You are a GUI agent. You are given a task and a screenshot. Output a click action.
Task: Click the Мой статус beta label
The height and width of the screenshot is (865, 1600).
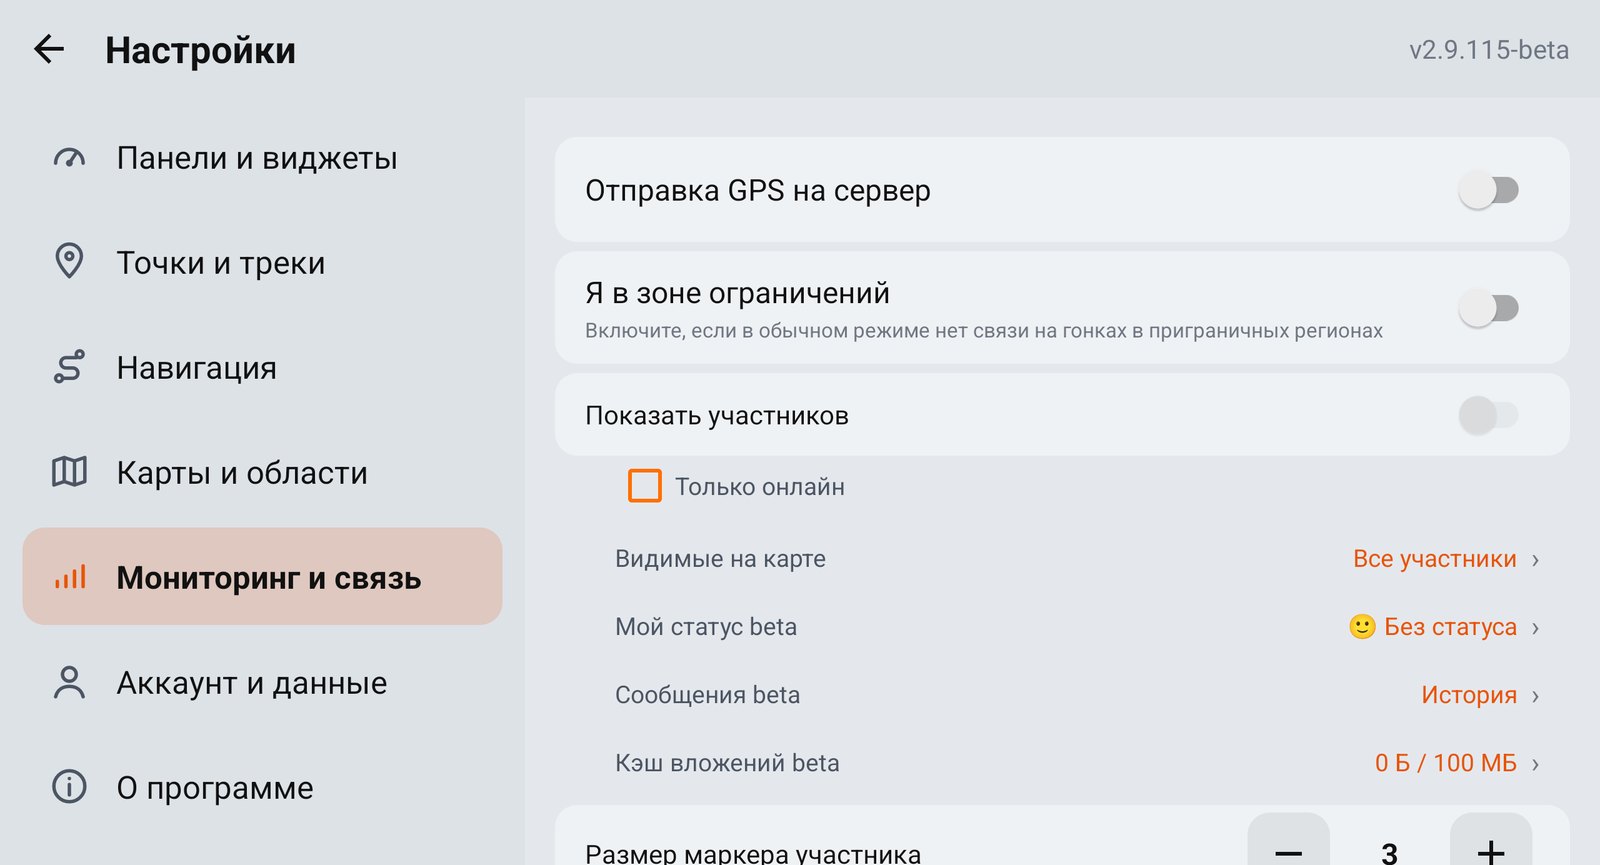[706, 627]
